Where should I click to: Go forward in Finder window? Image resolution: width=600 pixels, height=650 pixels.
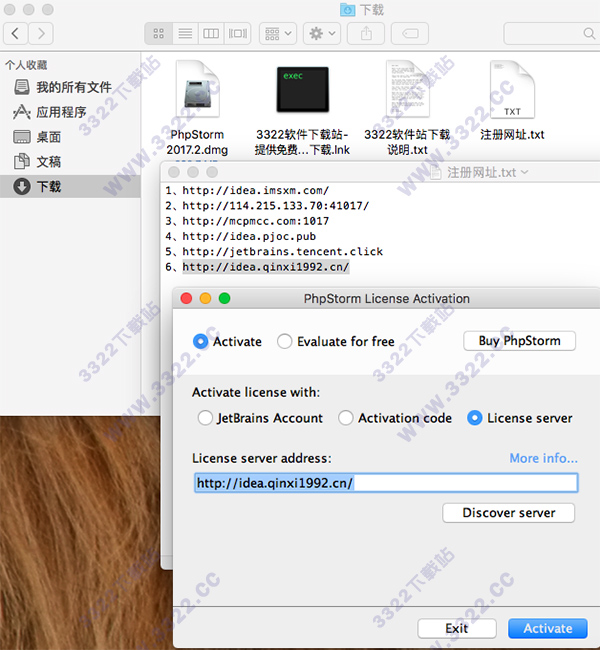[x=41, y=33]
